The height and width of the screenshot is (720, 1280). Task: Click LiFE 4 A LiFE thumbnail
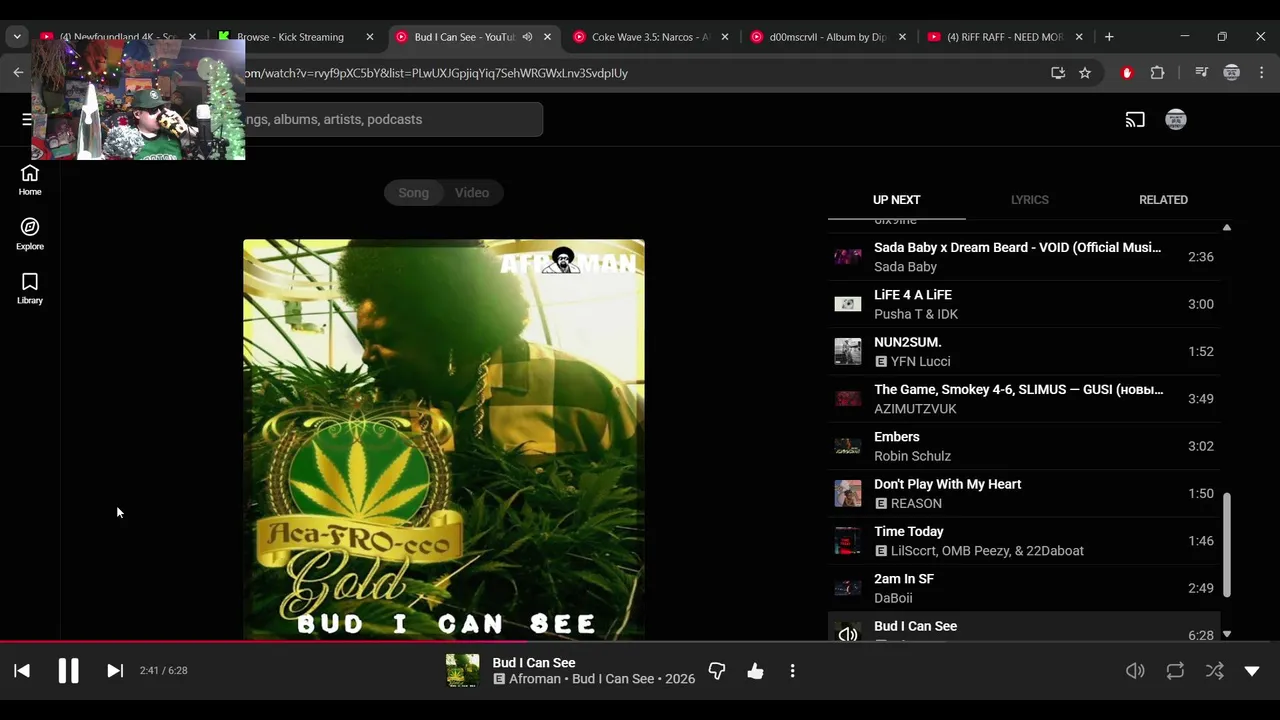coord(848,304)
